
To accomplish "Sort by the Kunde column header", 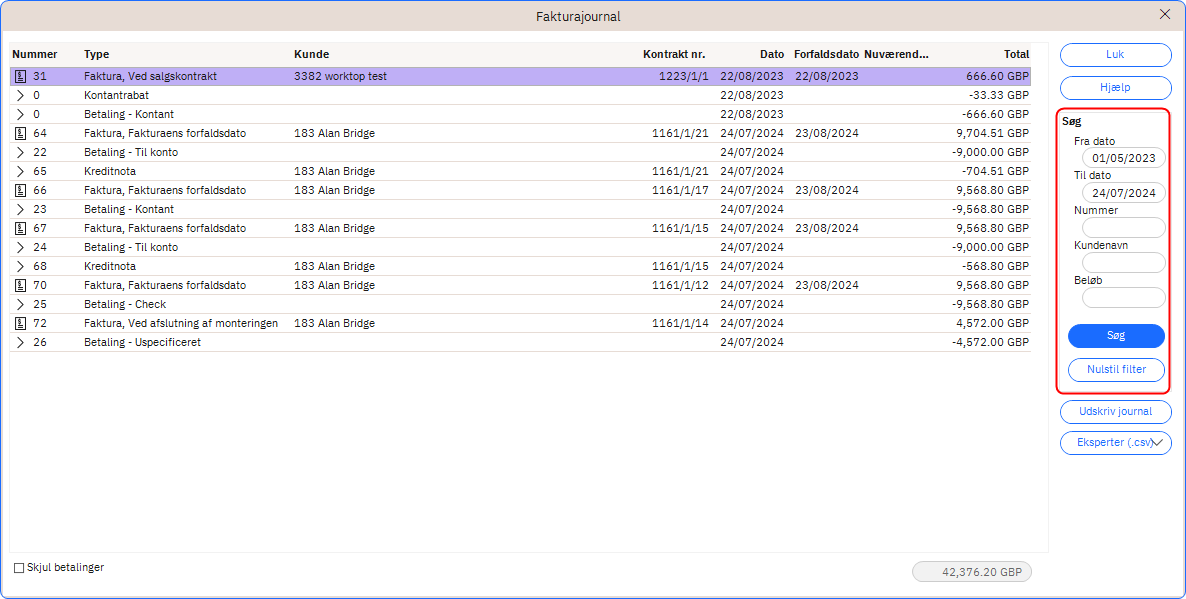I will tap(311, 54).
